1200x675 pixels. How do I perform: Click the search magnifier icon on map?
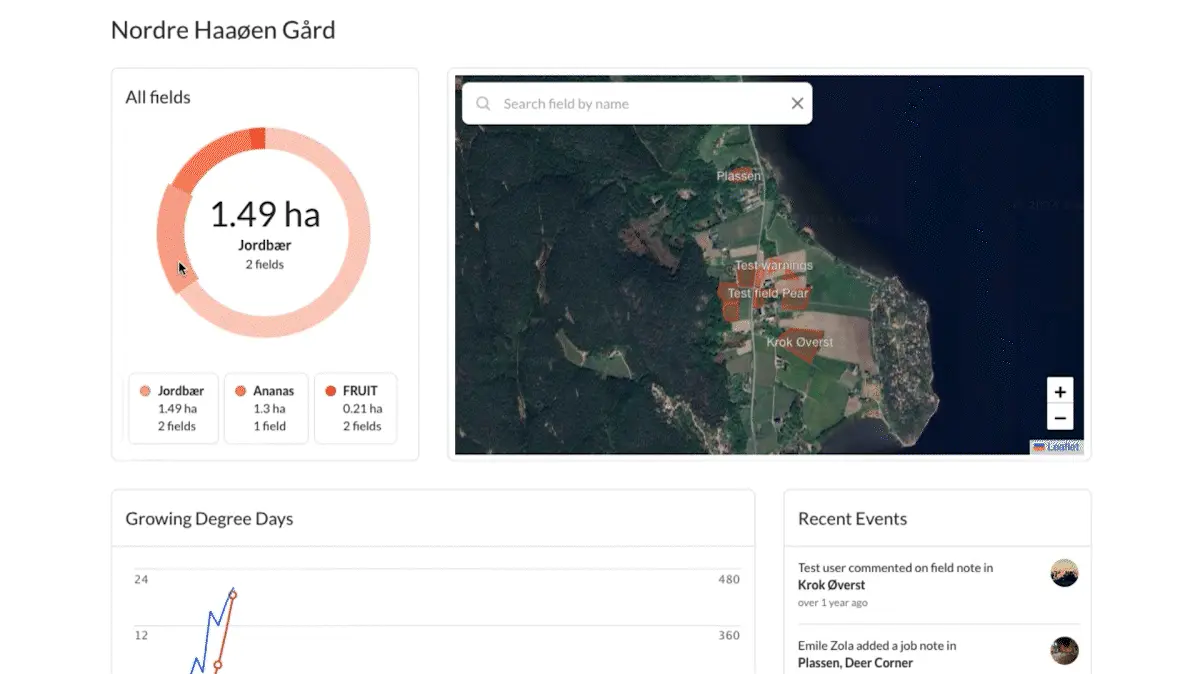483,104
